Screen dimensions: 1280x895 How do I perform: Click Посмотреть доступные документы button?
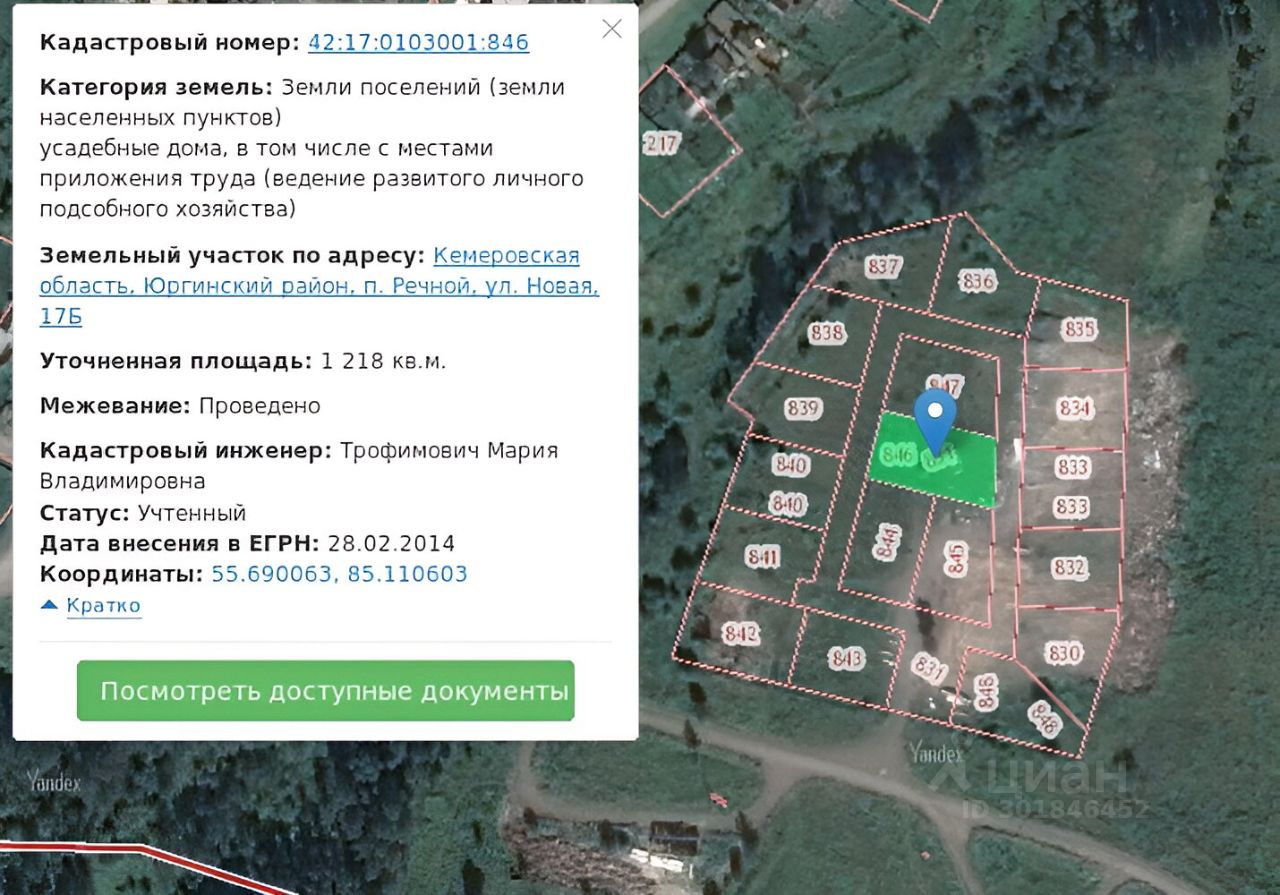tap(326, 691)
